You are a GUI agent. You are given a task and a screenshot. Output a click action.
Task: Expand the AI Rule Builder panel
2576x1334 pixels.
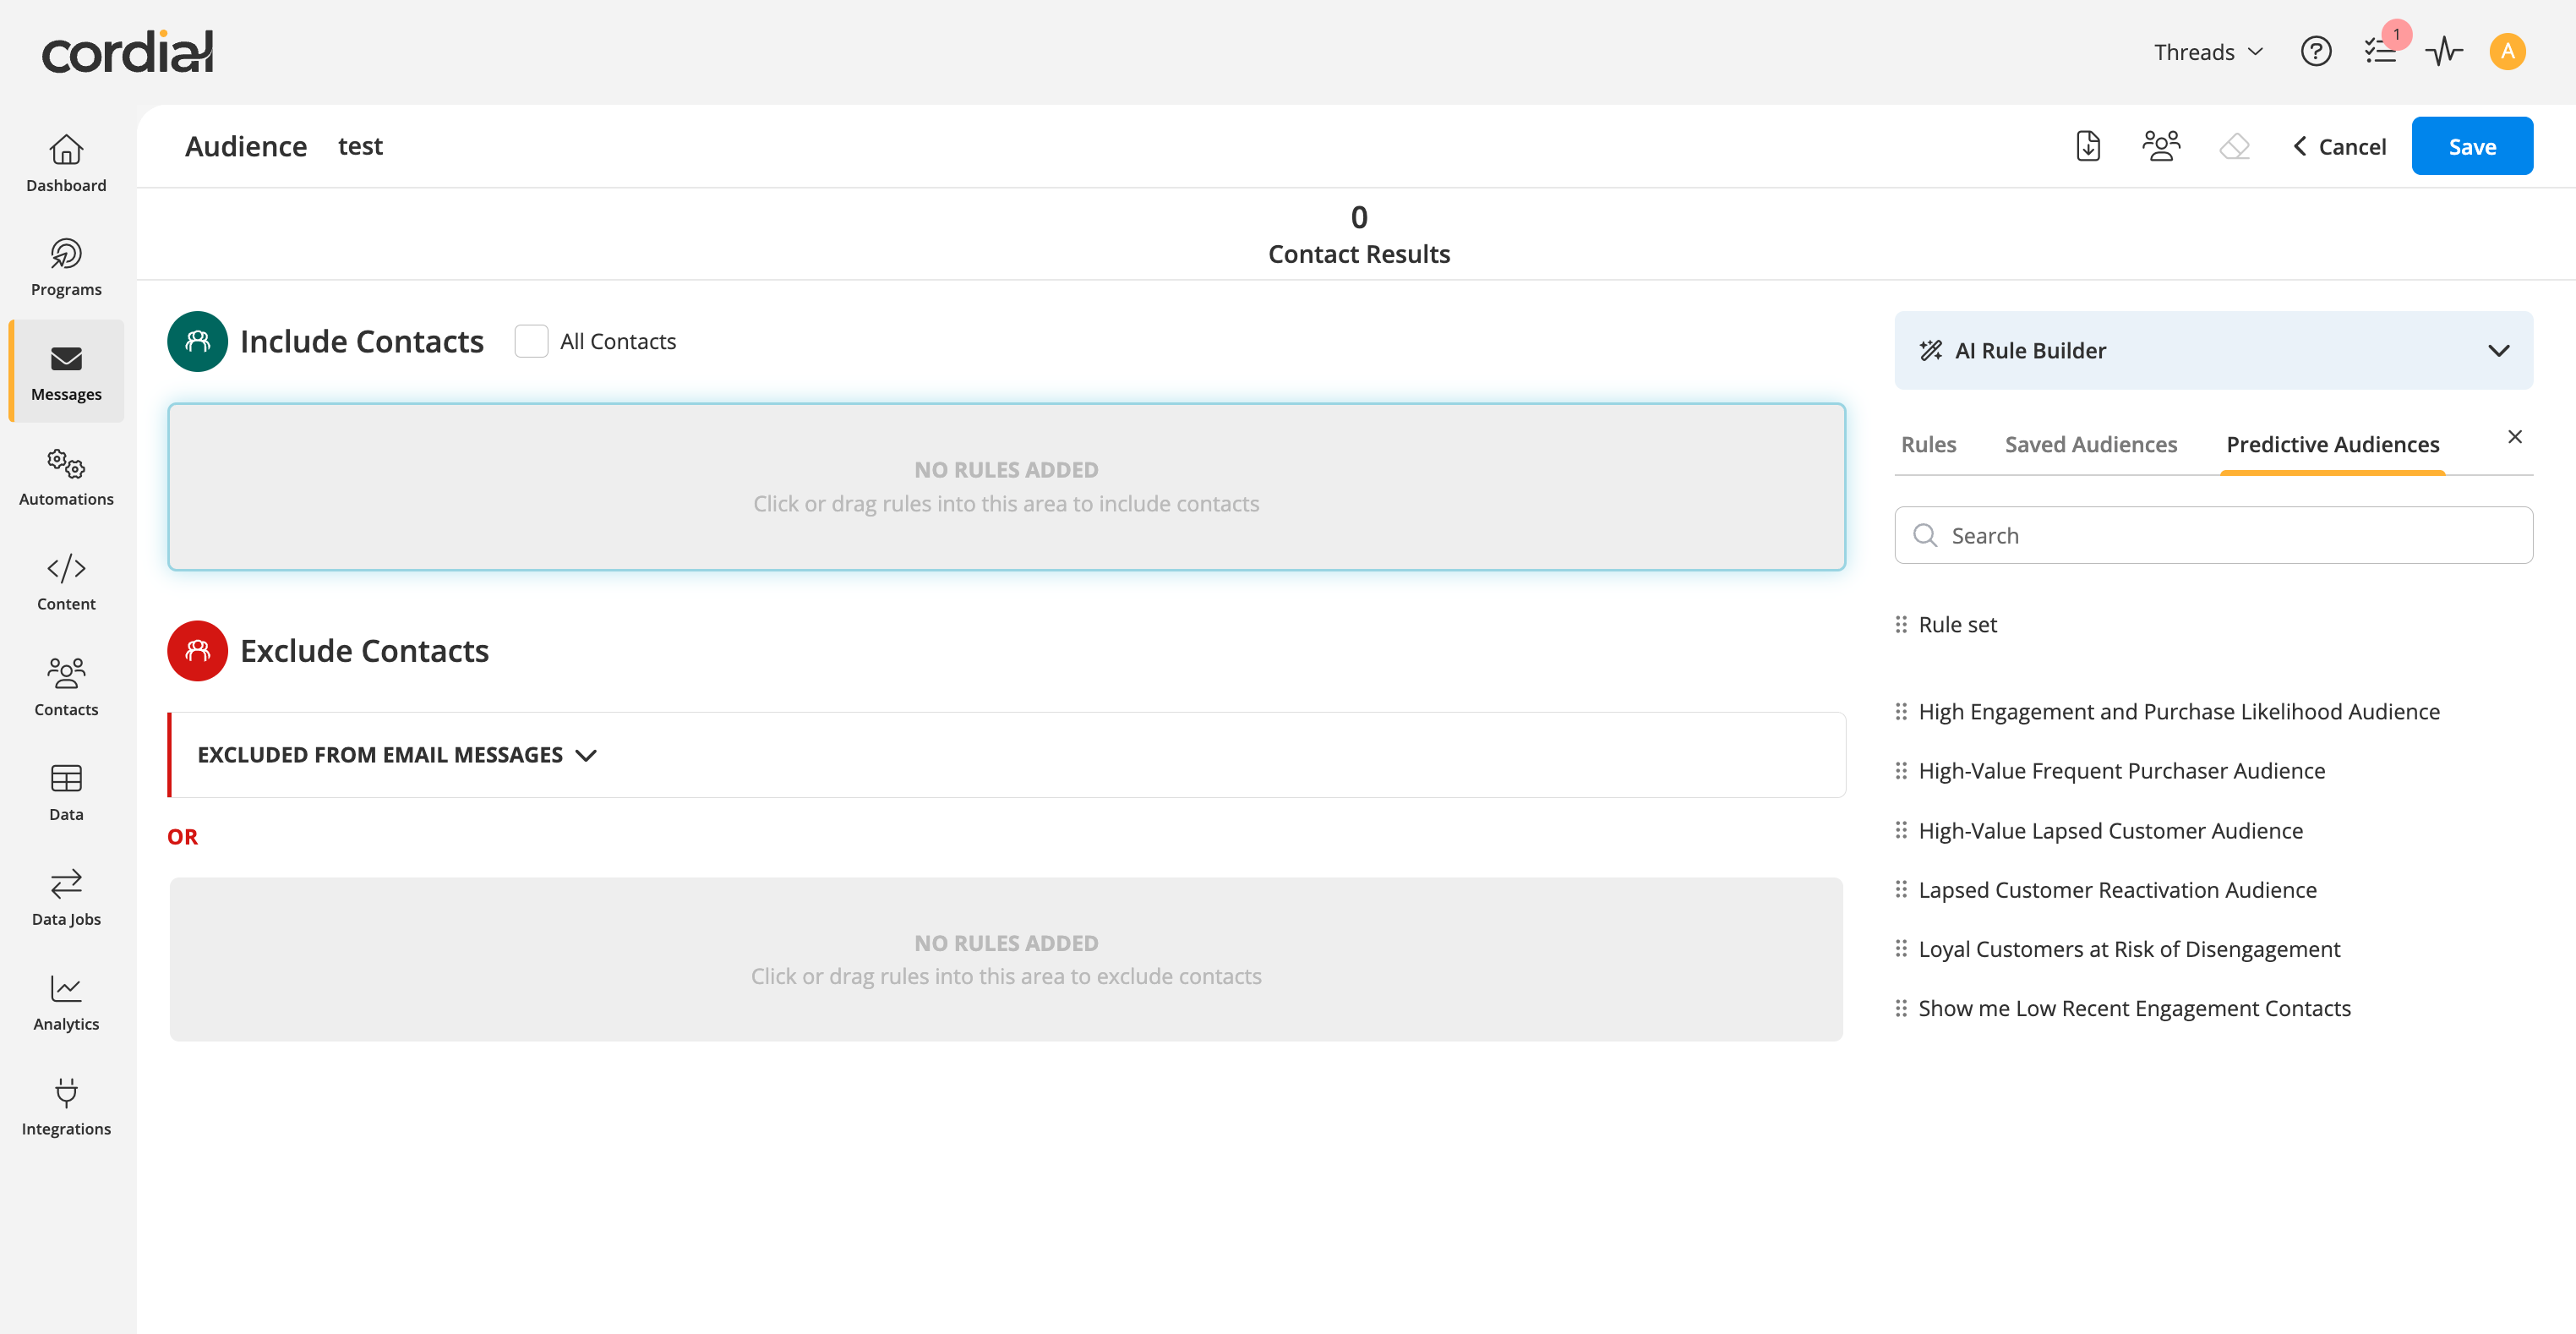point(2498,350)
